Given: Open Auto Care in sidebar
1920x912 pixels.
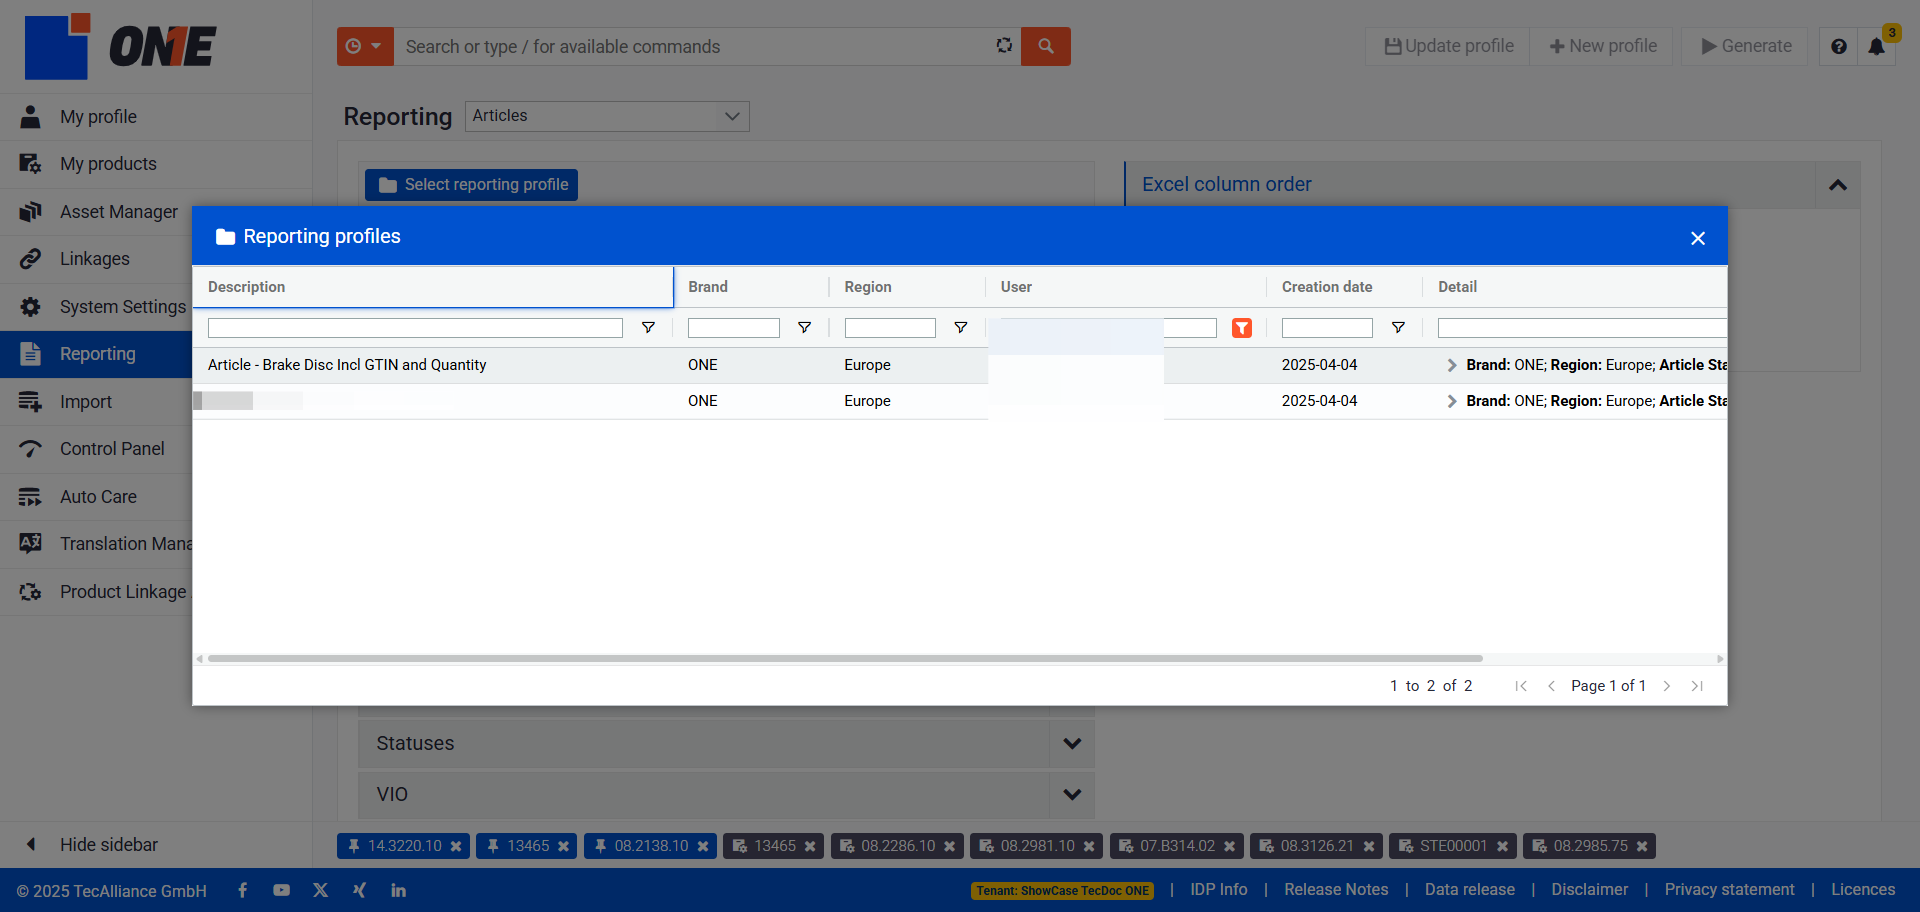Looking at the screenshot, I should click(x=97, y=497).
